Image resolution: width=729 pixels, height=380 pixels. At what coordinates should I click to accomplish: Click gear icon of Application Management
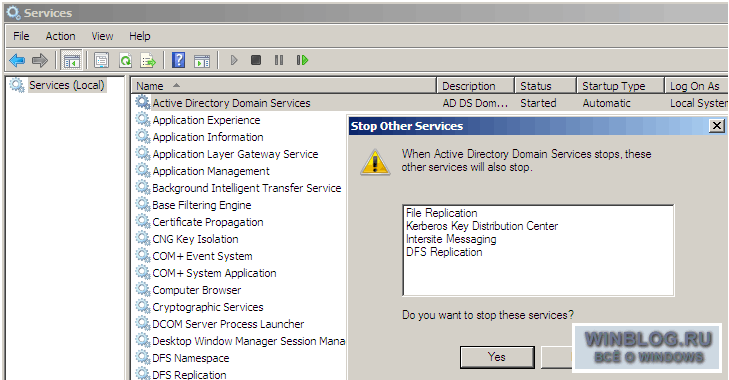(x=143, y=171)
